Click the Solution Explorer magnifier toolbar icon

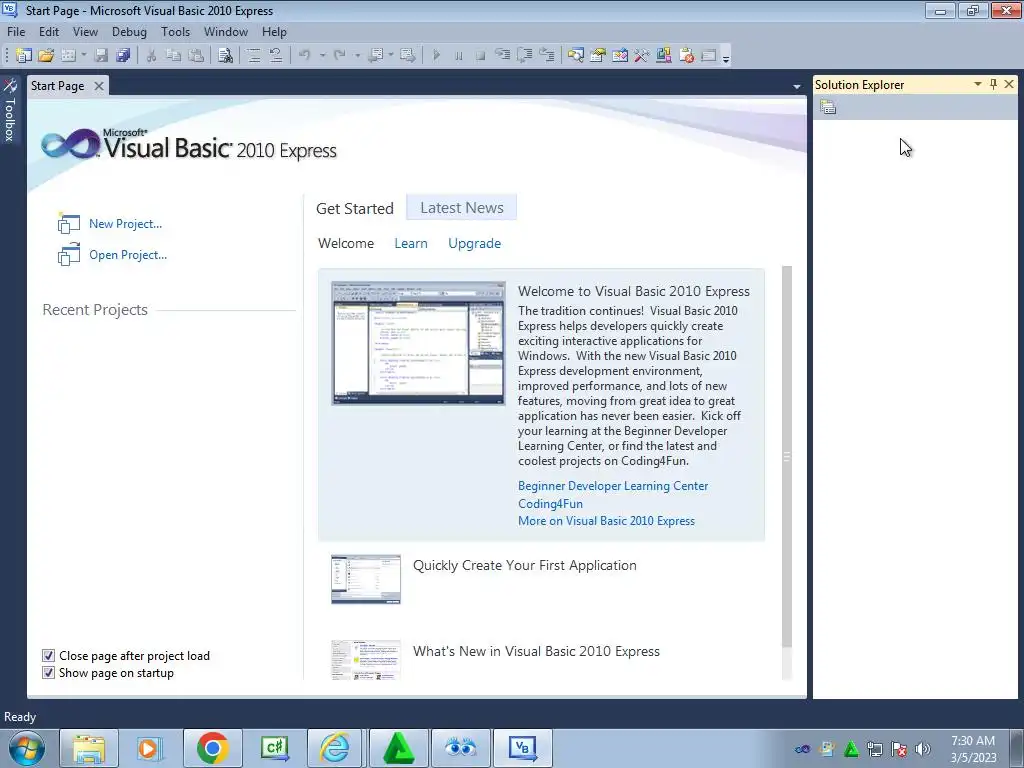point(575,56)
